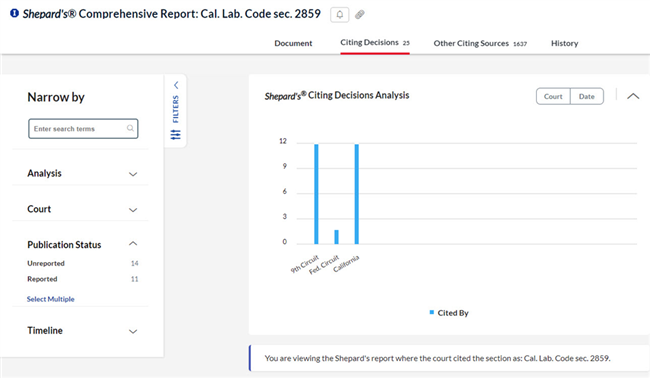The height and width of the screenshot is (378, 650).
Task: Open the History tab
Action: pos(564,43)
